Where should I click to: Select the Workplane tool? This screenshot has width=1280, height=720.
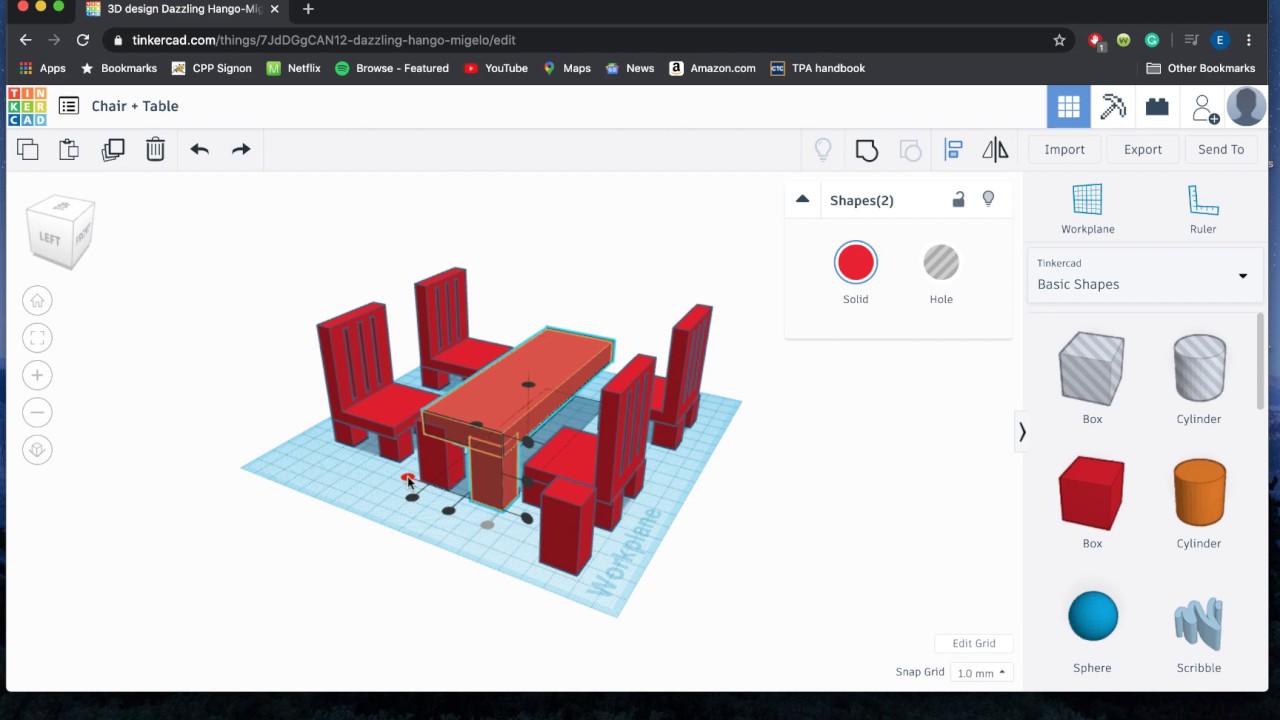(1088, 209)
